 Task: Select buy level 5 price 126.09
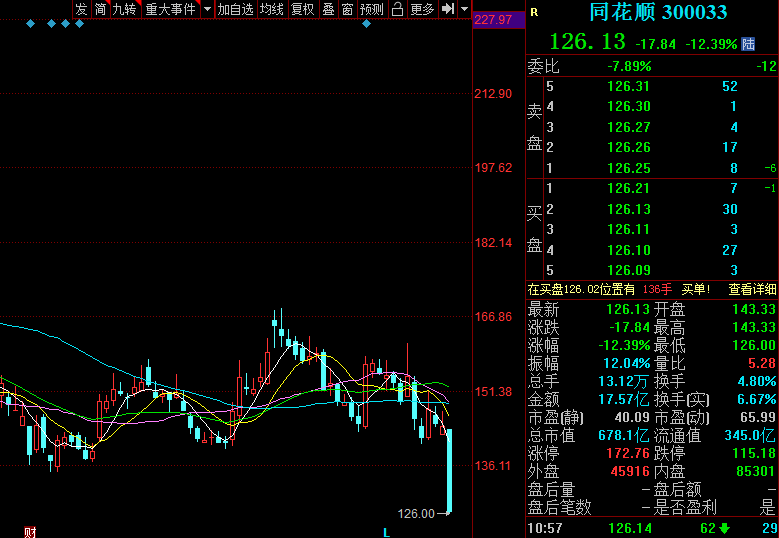tap(628, 270)
